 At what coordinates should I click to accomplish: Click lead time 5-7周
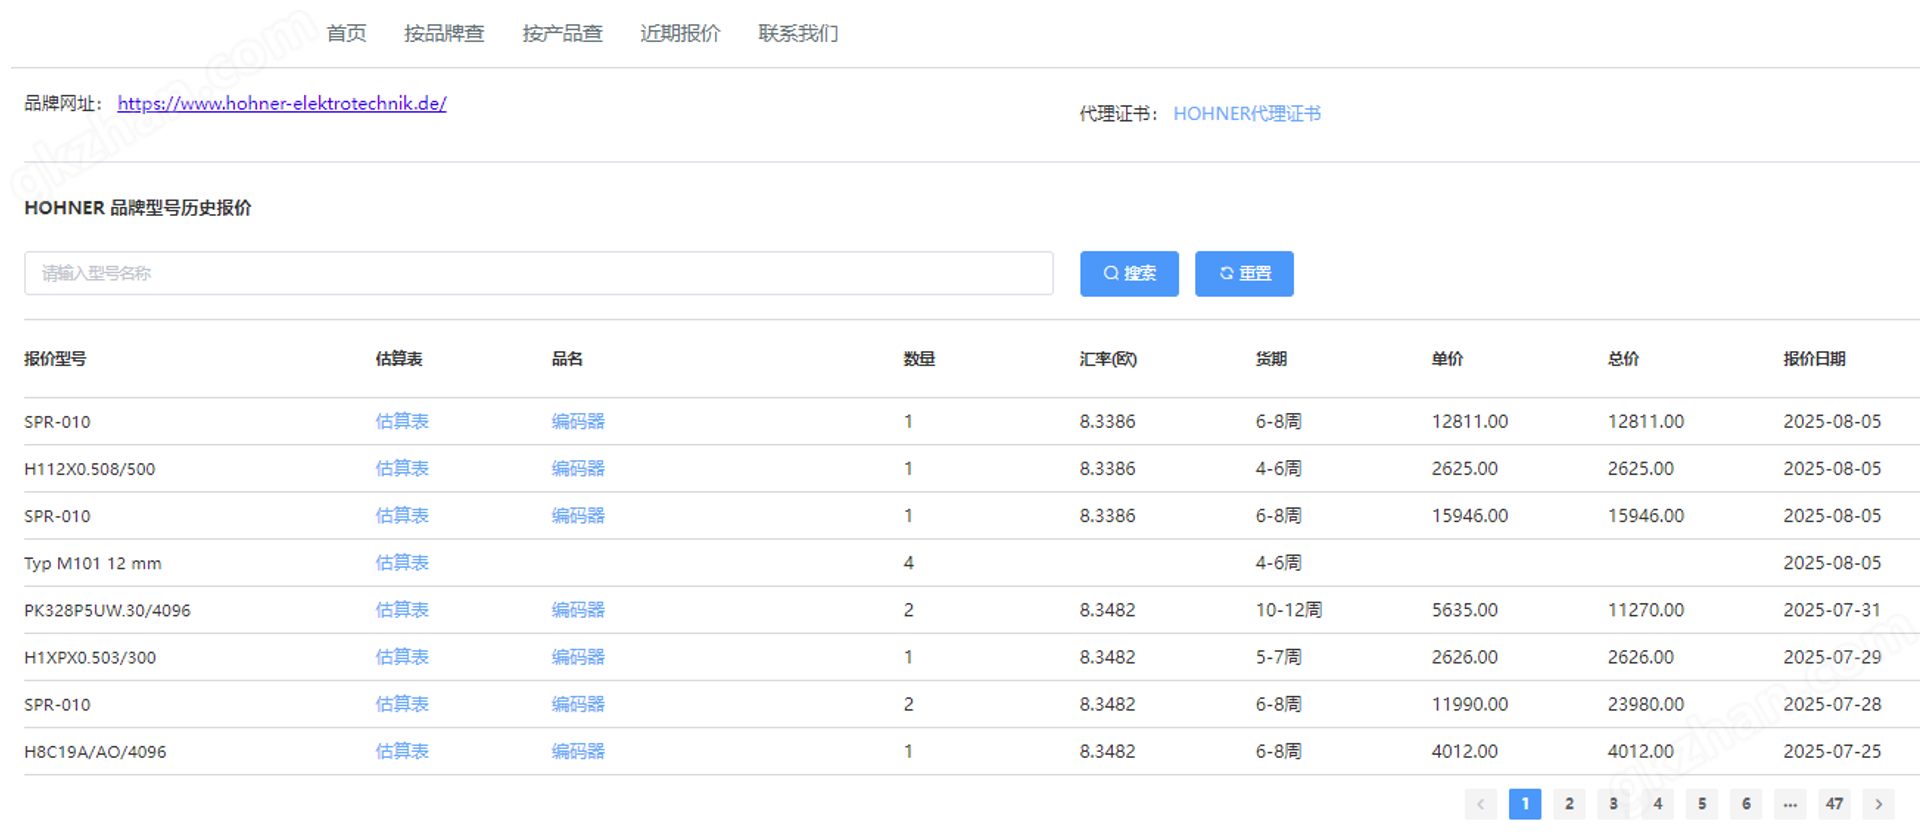tap(1279, 657)
